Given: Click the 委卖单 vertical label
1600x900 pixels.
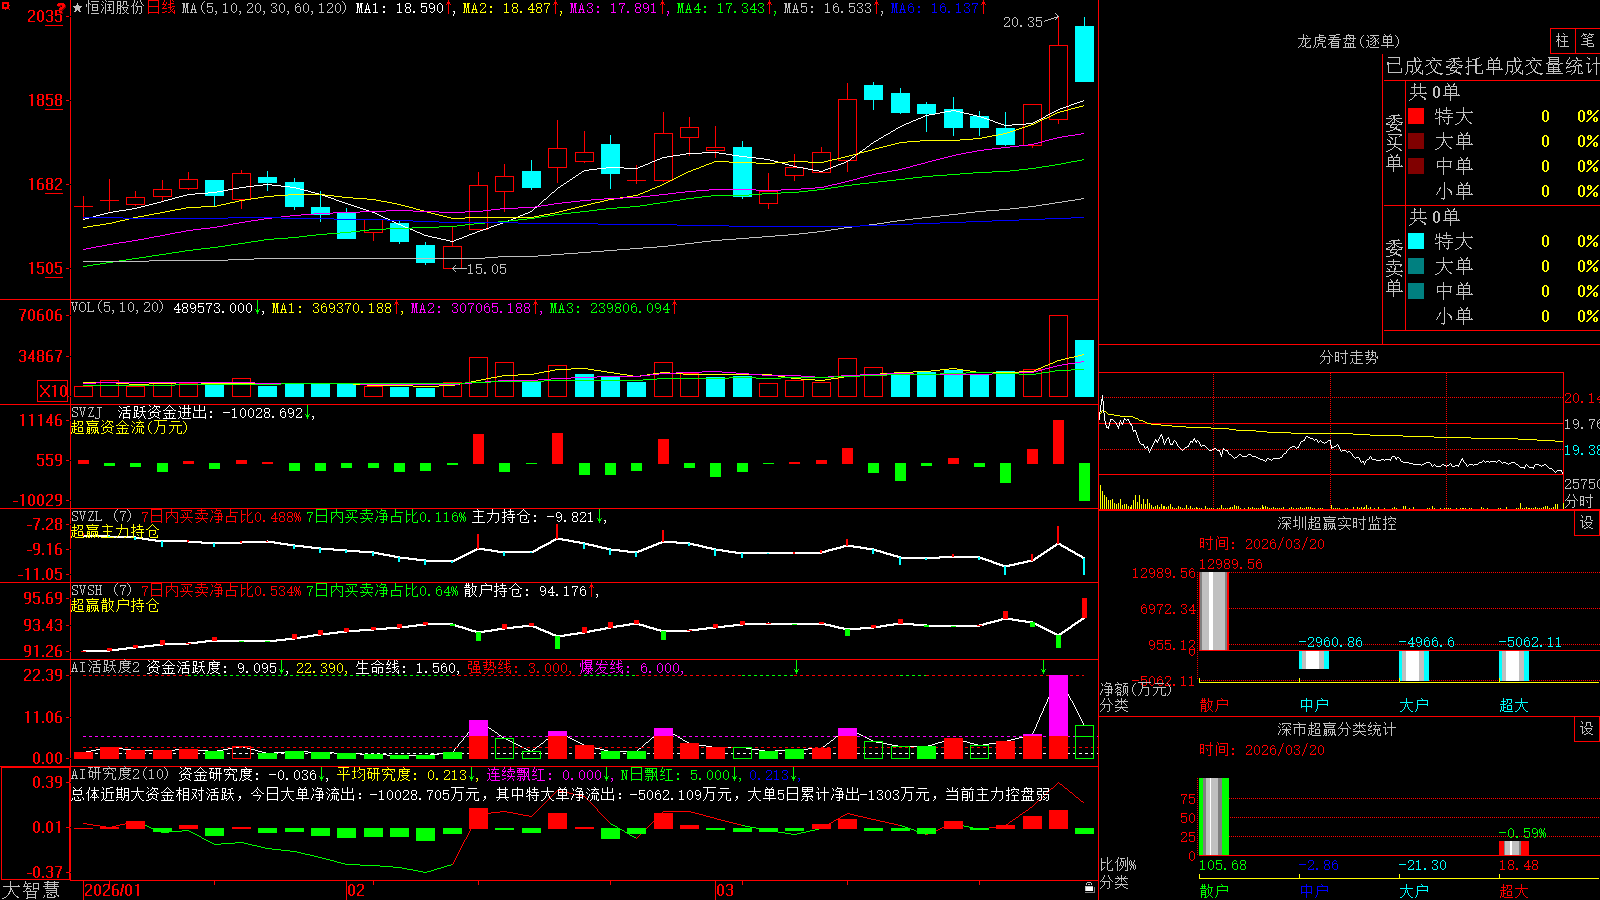Looking at the screenshot, I should coord(1394,268).
